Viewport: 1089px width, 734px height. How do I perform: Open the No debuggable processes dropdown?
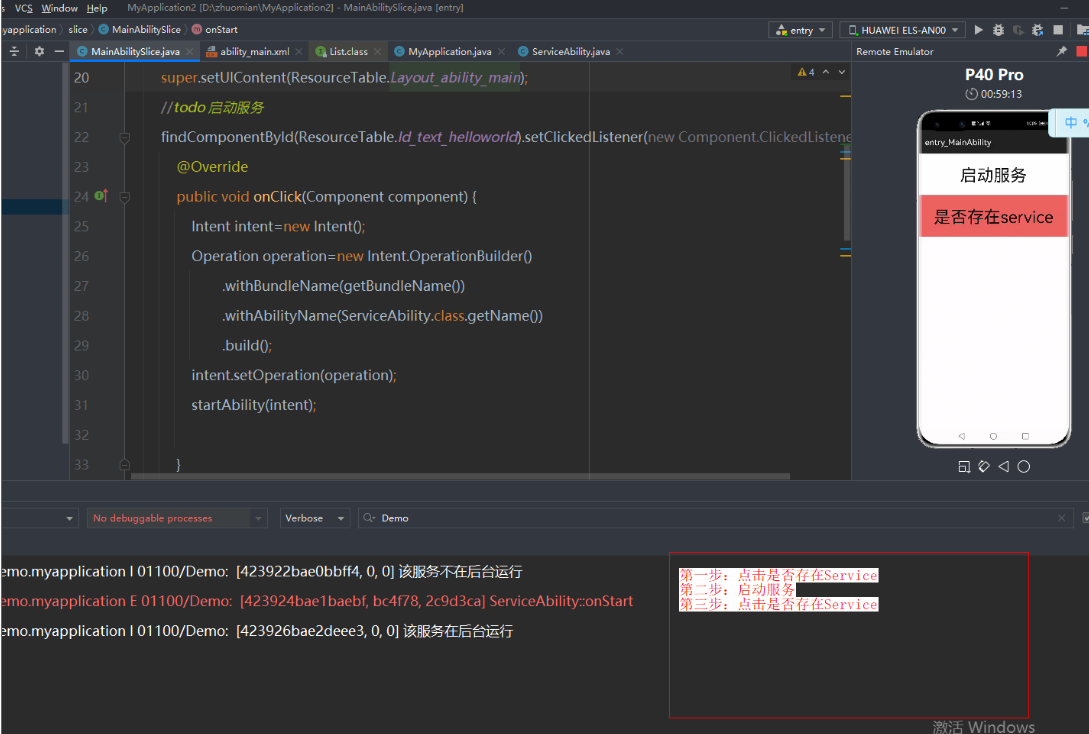point(177,518)
